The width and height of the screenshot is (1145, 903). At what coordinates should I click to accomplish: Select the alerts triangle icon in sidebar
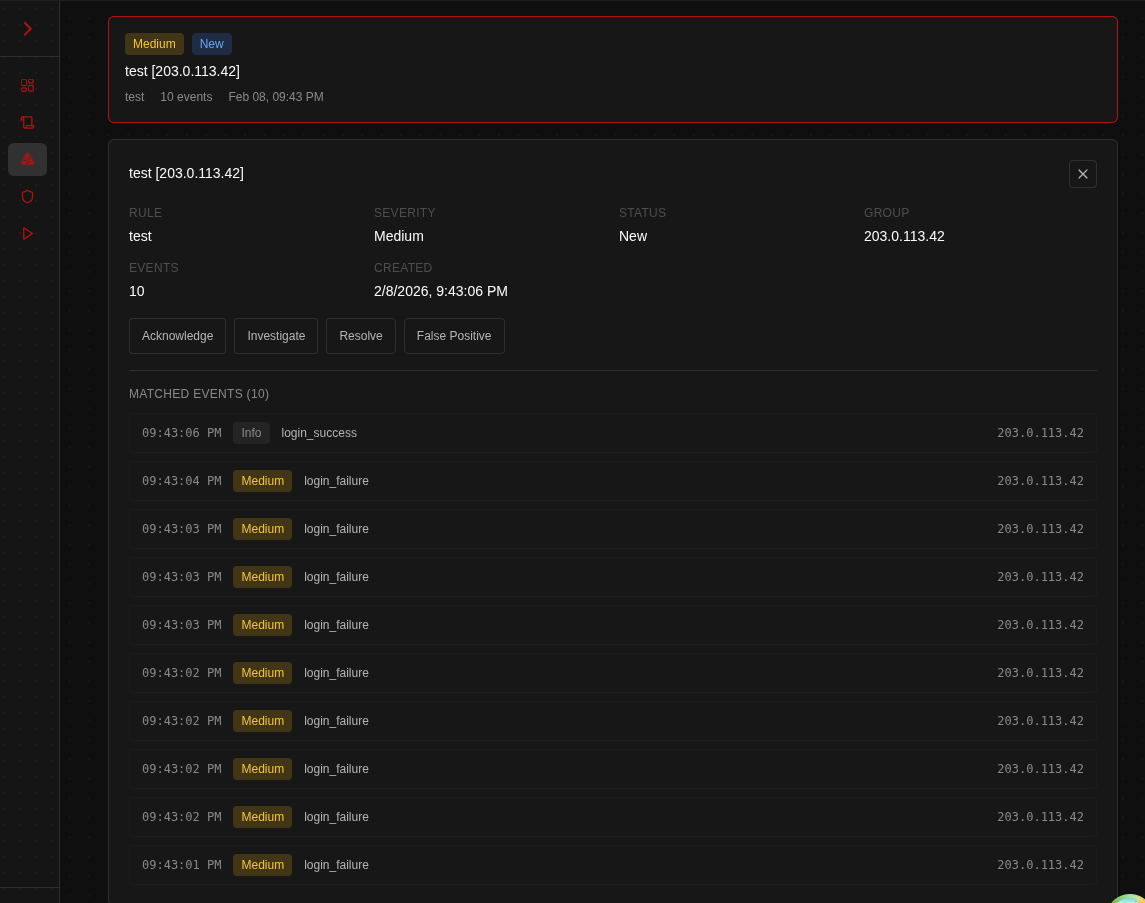coord(28,159)
